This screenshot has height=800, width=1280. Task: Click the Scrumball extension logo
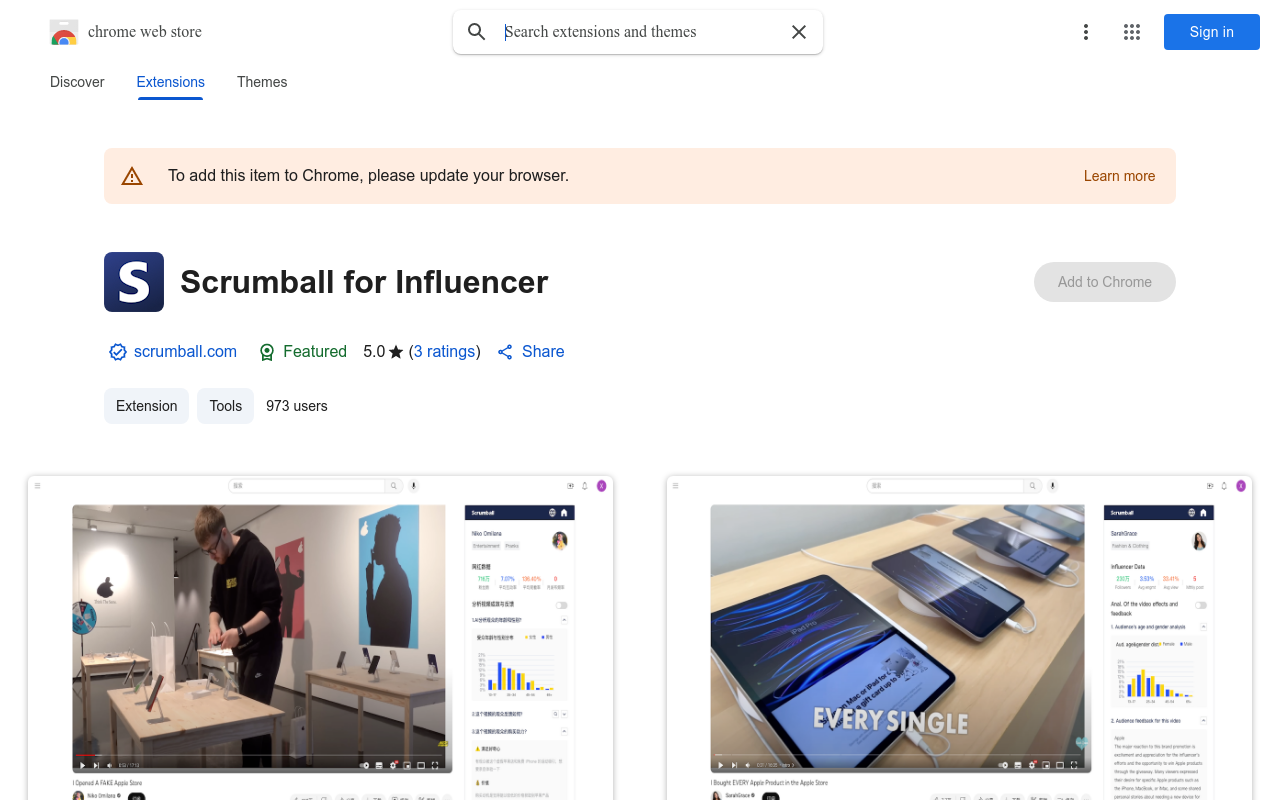pos(134,282)
